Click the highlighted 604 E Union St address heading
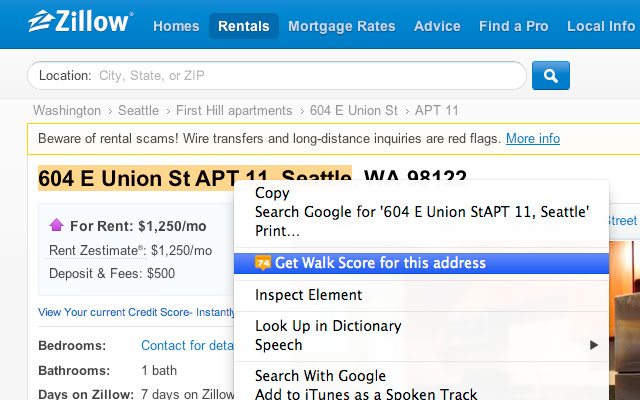This screenshot has height=400, width=640. tap(195, 178)
